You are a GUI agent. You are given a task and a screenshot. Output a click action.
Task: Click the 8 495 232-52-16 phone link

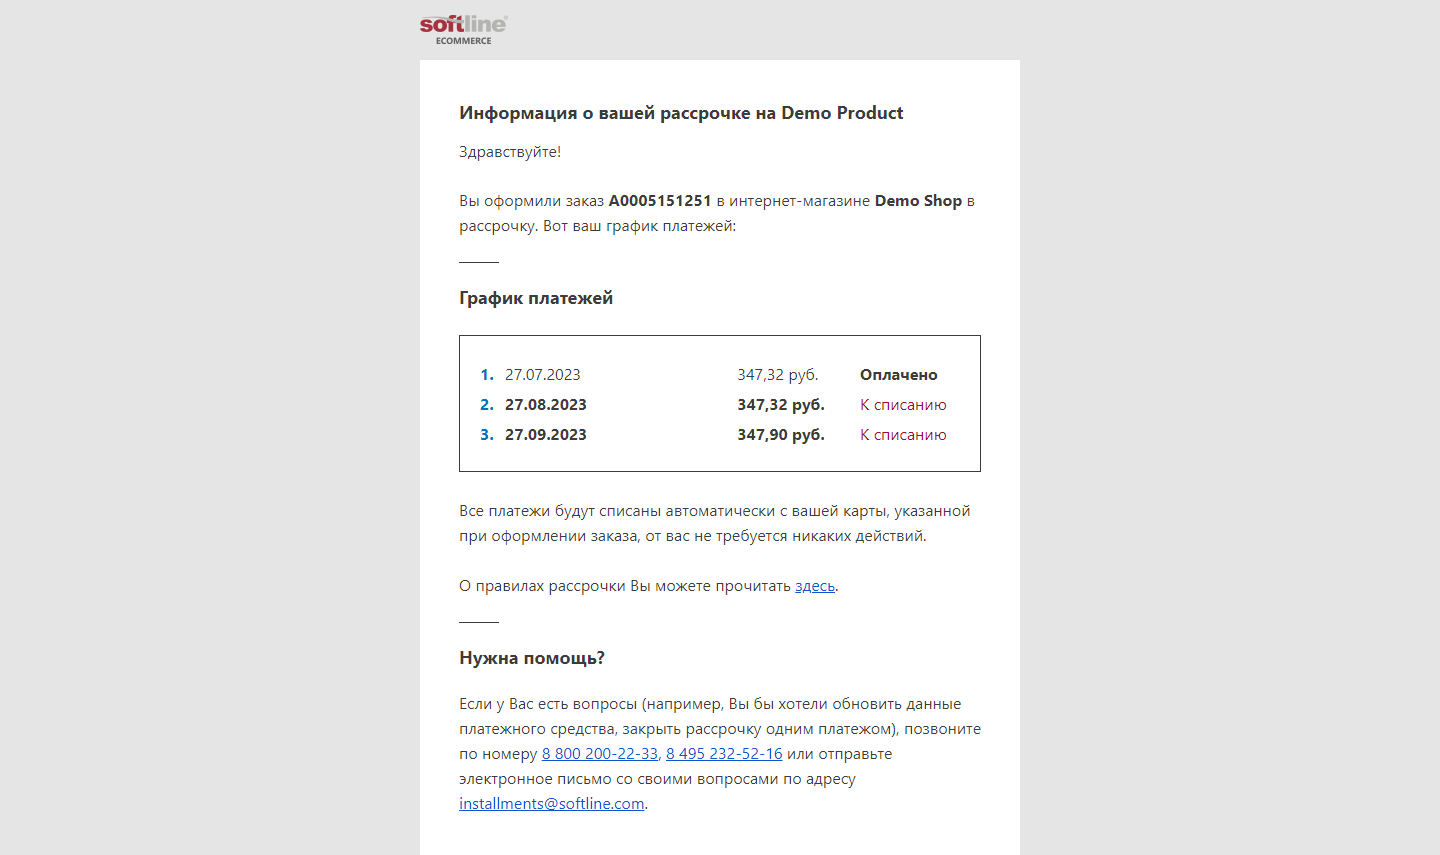click(x=724, y=754)
